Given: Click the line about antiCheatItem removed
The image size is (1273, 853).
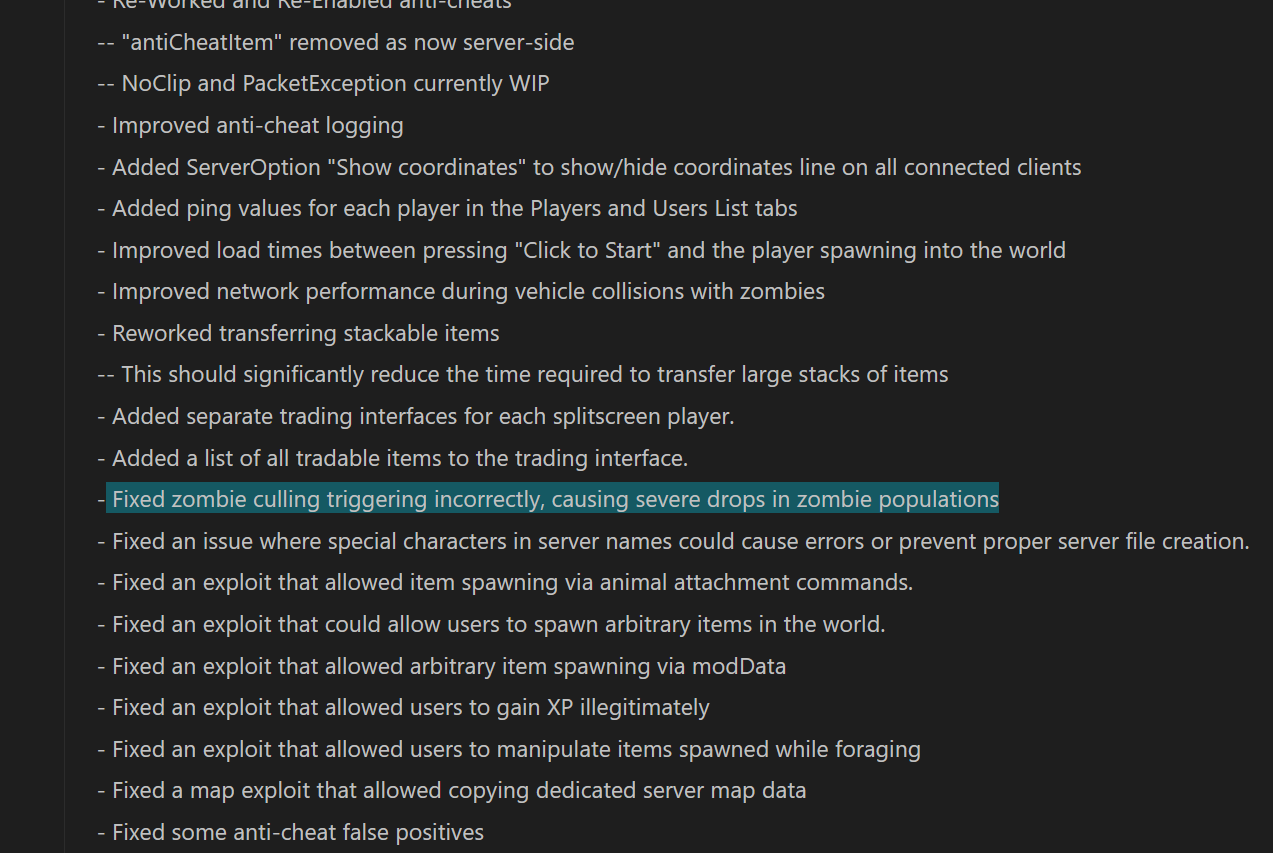Looking at the screenshot, I should [336, 42].
